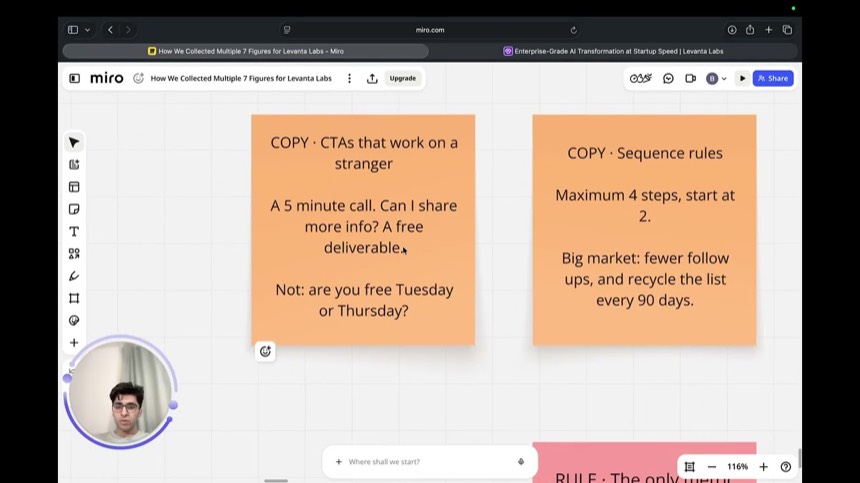Select the pink RULE sticky note

[644, 462]
